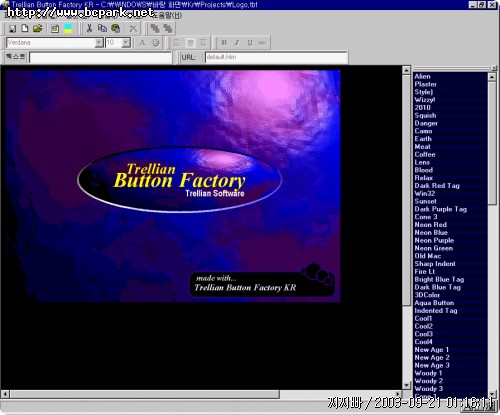This screenshot has height=415, width=500.
Task: Click canvas vertical scrollbar down arrow
Action: 406,385
